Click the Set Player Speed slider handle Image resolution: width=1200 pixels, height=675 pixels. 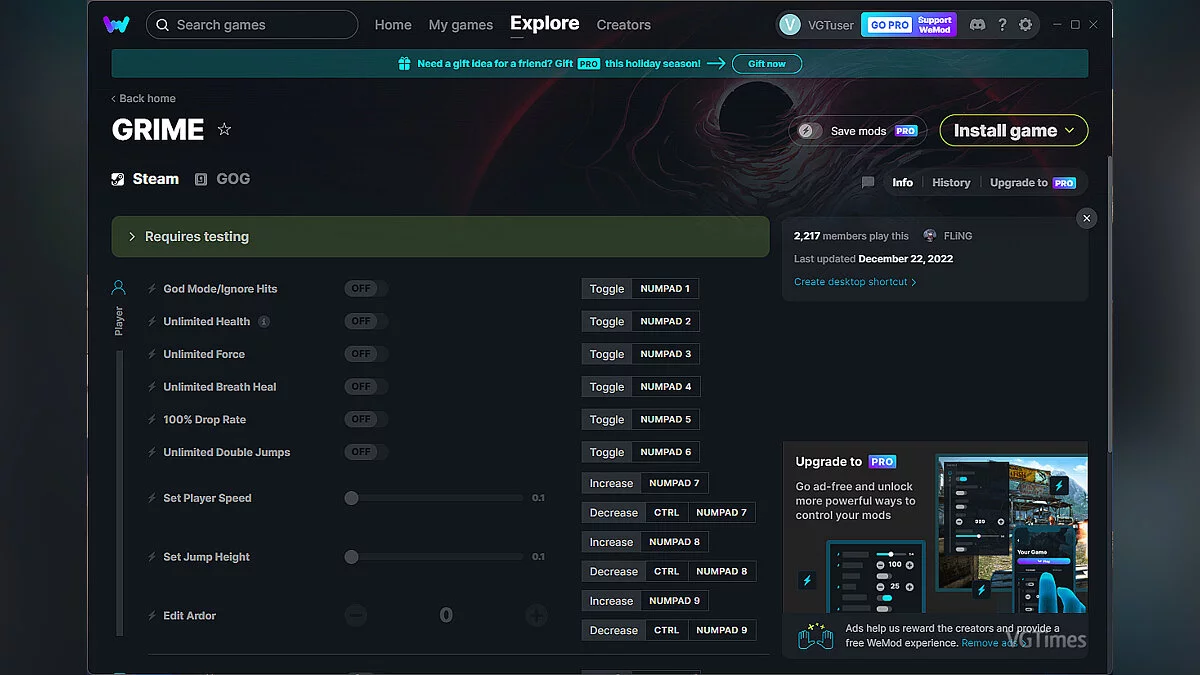(351, 498)
